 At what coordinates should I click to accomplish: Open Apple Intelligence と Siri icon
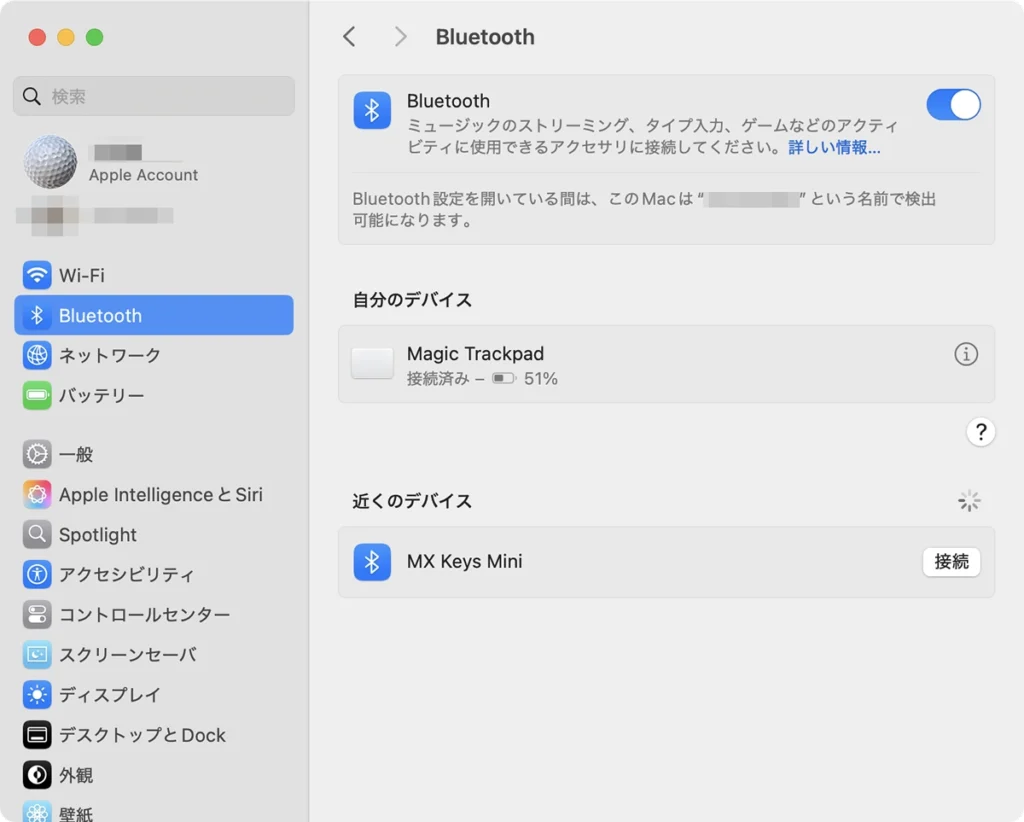pos(37,494)
